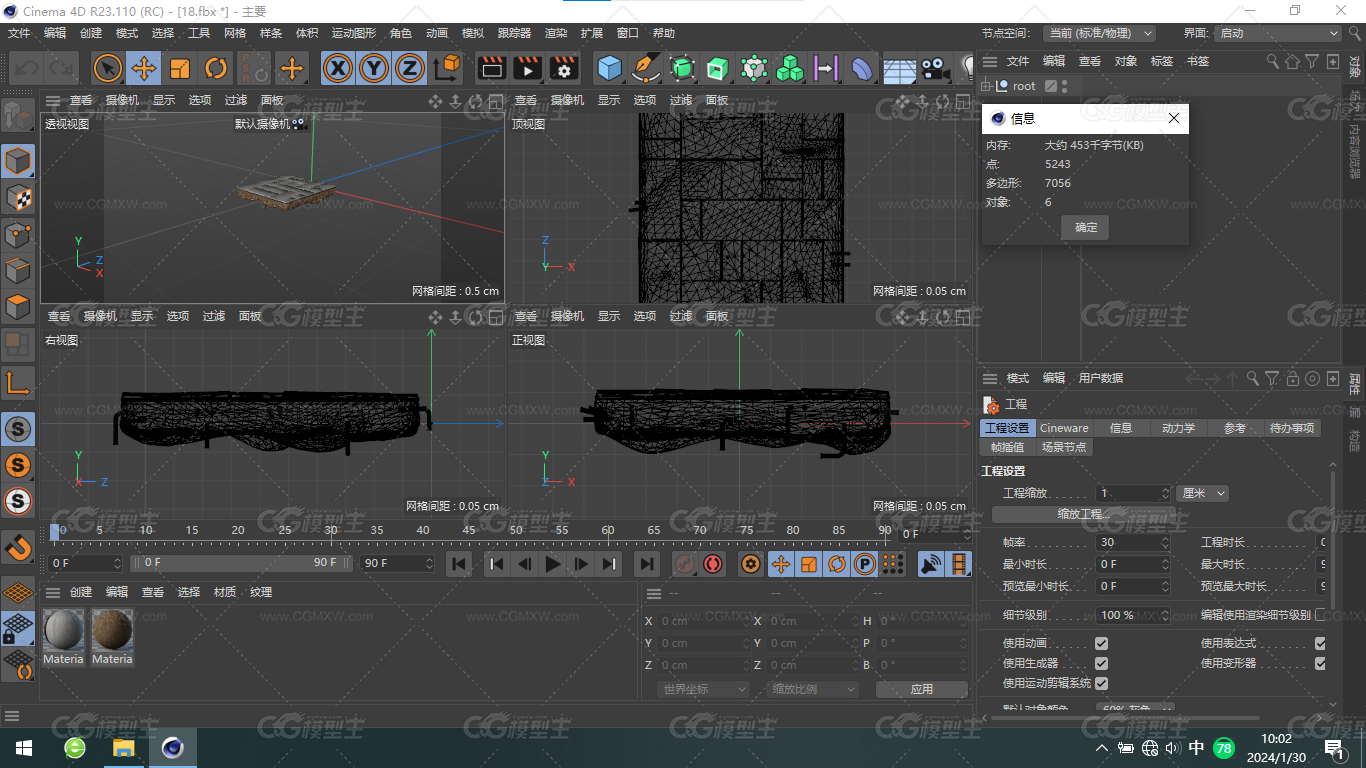Open the 界面 layout dropdown showing 启动
The width and height of the screenshot is (1366, 768).
point(1278,33)
